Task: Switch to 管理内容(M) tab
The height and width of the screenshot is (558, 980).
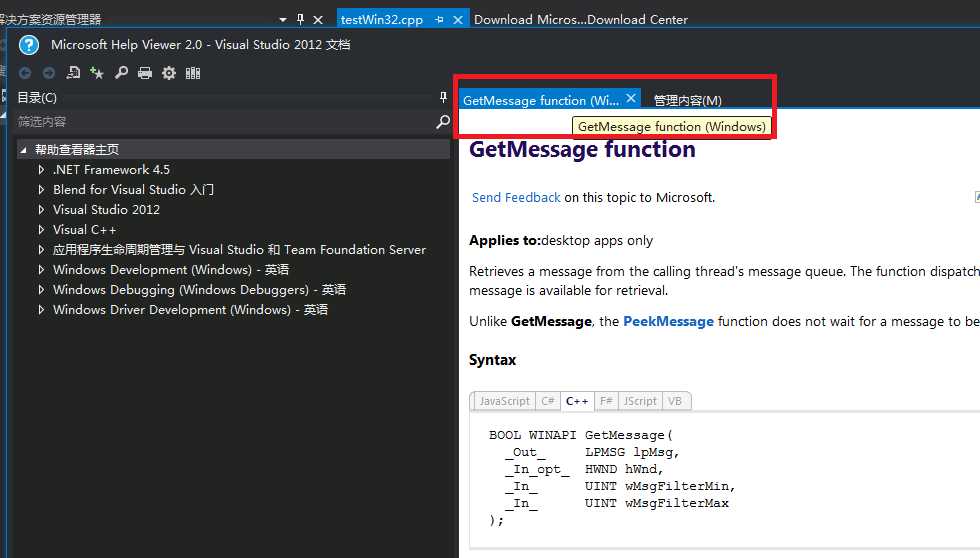Action: 688,101
